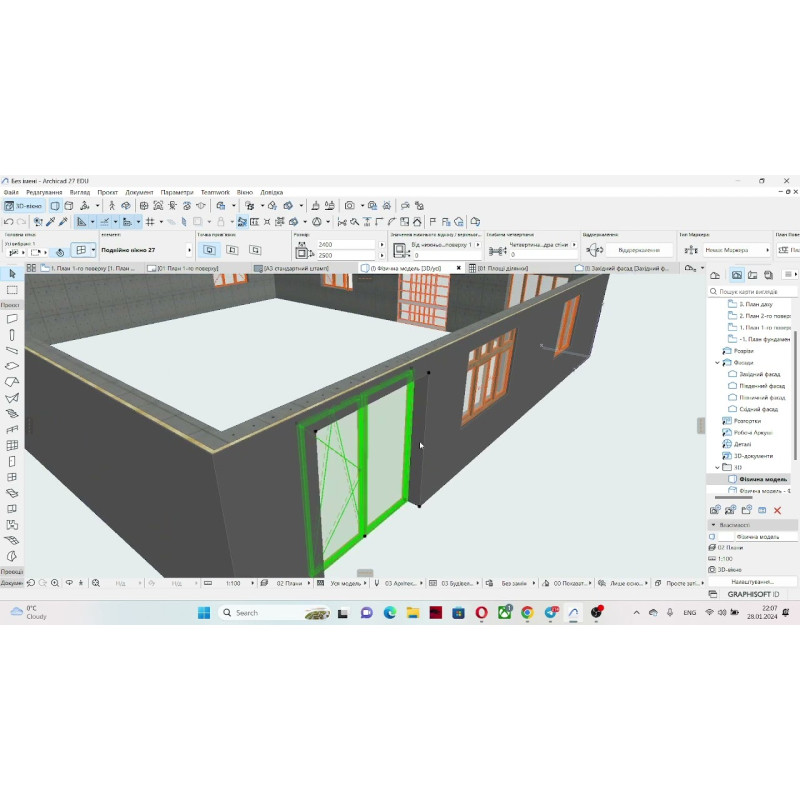The image size is (800, 800).
Task: Toggle the third anchor point option
Action: 253,250
